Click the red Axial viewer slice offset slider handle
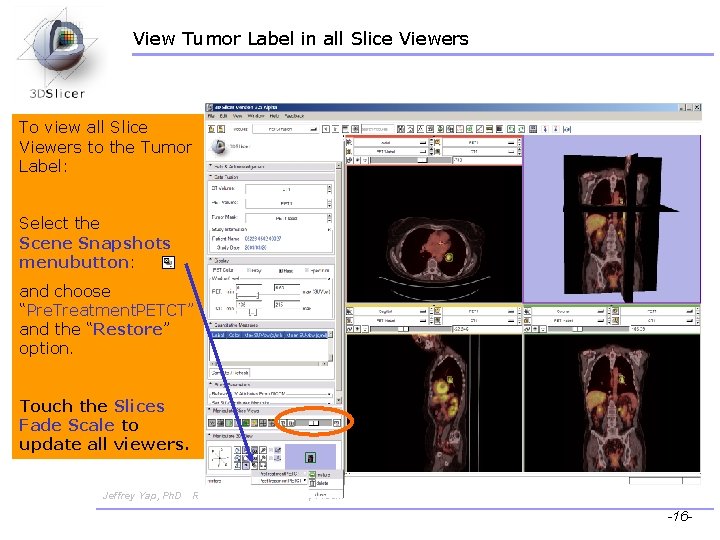The height and width of the screenshot is (540, 720). 422,160
